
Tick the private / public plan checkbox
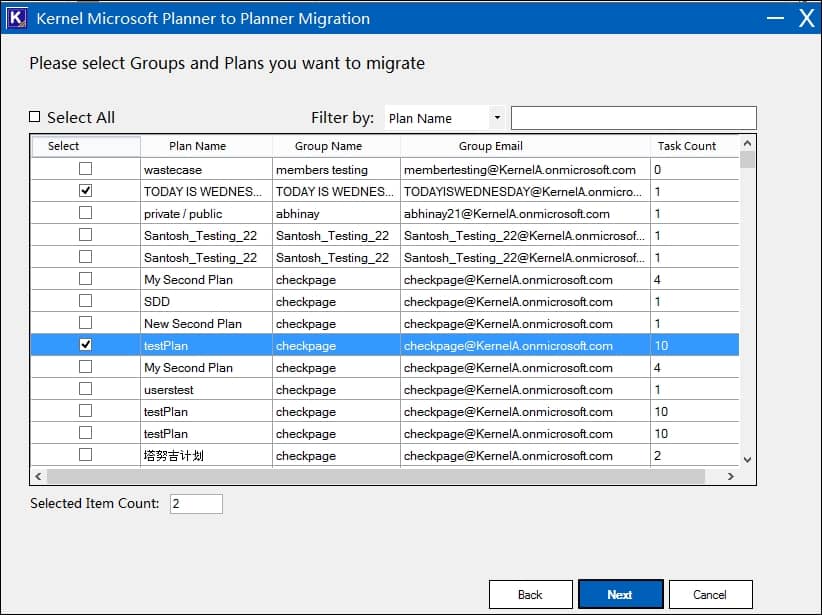(x=85, y=213)
